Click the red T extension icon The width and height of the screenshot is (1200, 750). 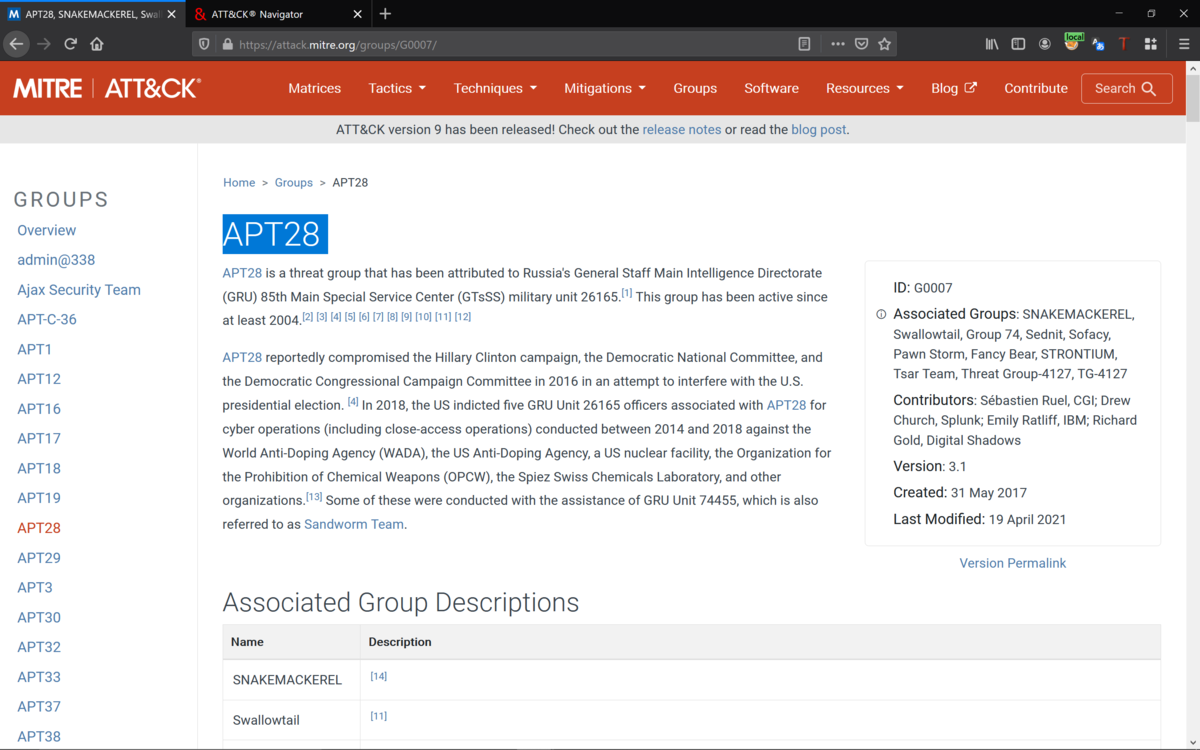pyautogui.click(x=1124, y=44)
